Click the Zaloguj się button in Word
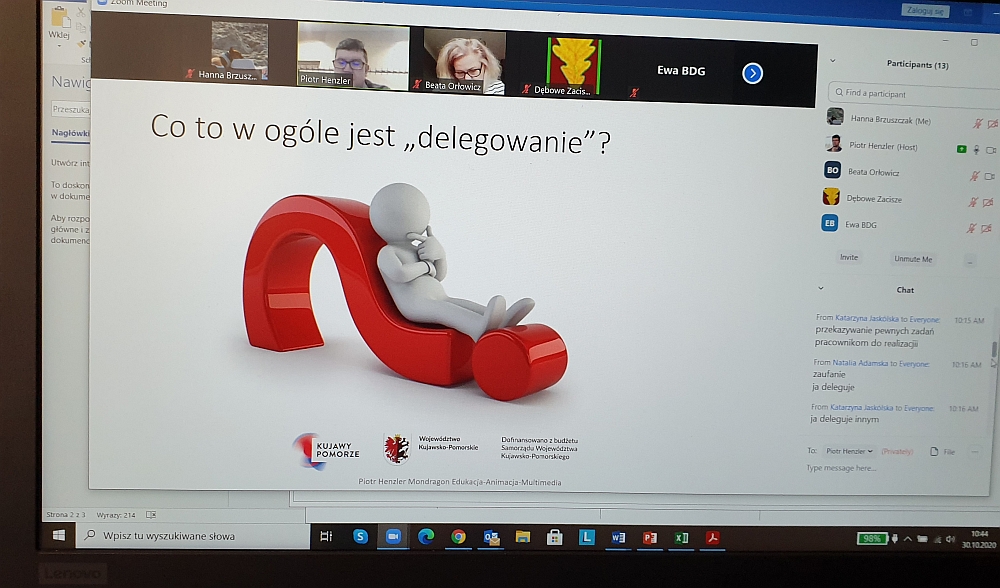The width and height of the screenshot is (1000, 588). [x=925, y=10]
